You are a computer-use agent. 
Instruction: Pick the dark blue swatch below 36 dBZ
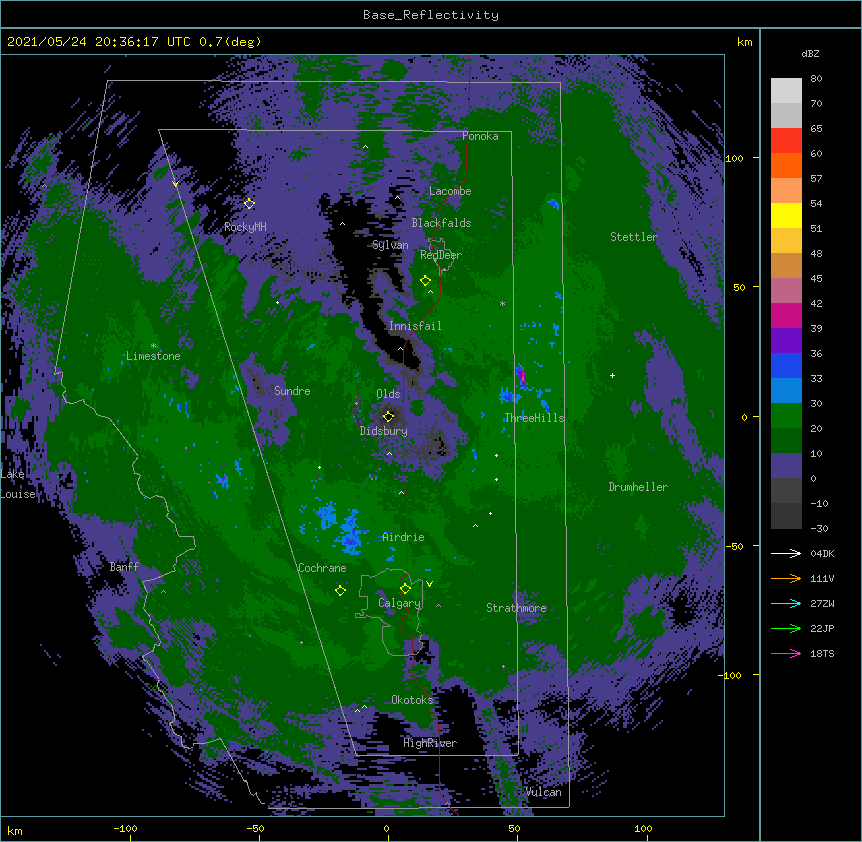[x=786, y=365]
